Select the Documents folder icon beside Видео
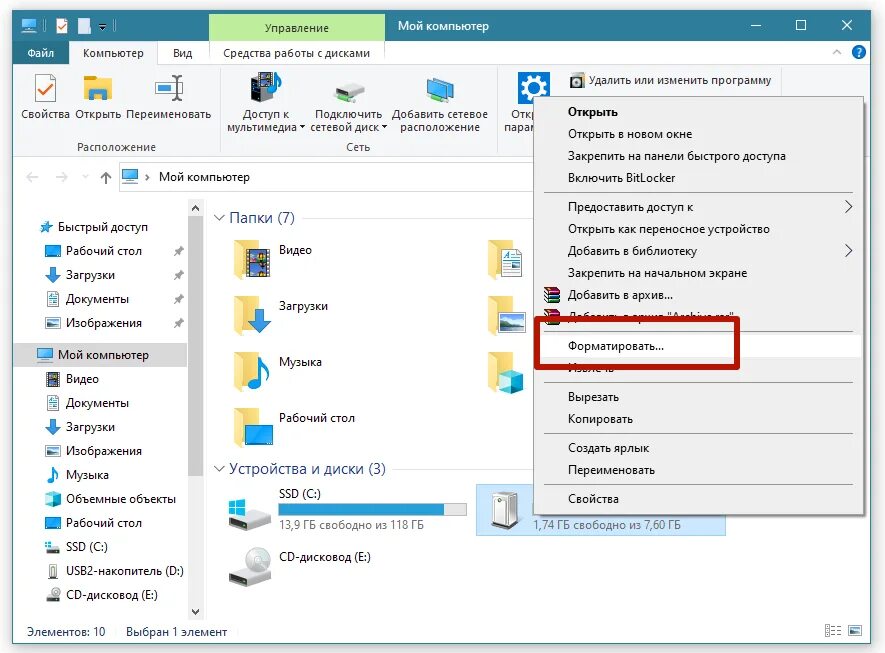885x653 pixels. pyautogui.click(x=506, y=259)
